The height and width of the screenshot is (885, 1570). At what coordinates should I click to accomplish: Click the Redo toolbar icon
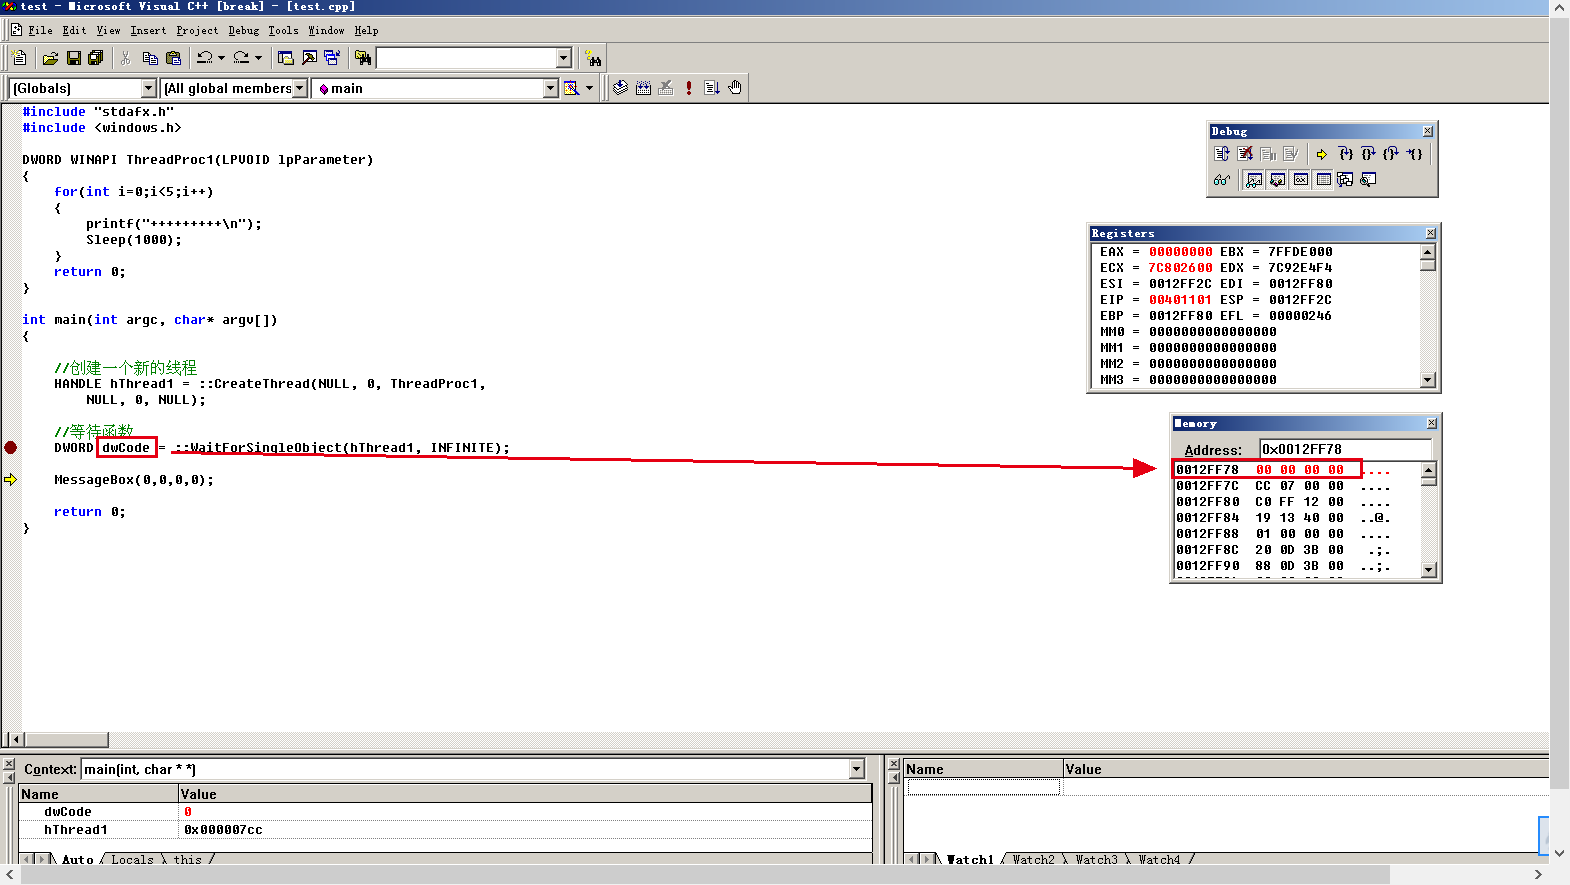pyautogui.click(x=241, y=58)
